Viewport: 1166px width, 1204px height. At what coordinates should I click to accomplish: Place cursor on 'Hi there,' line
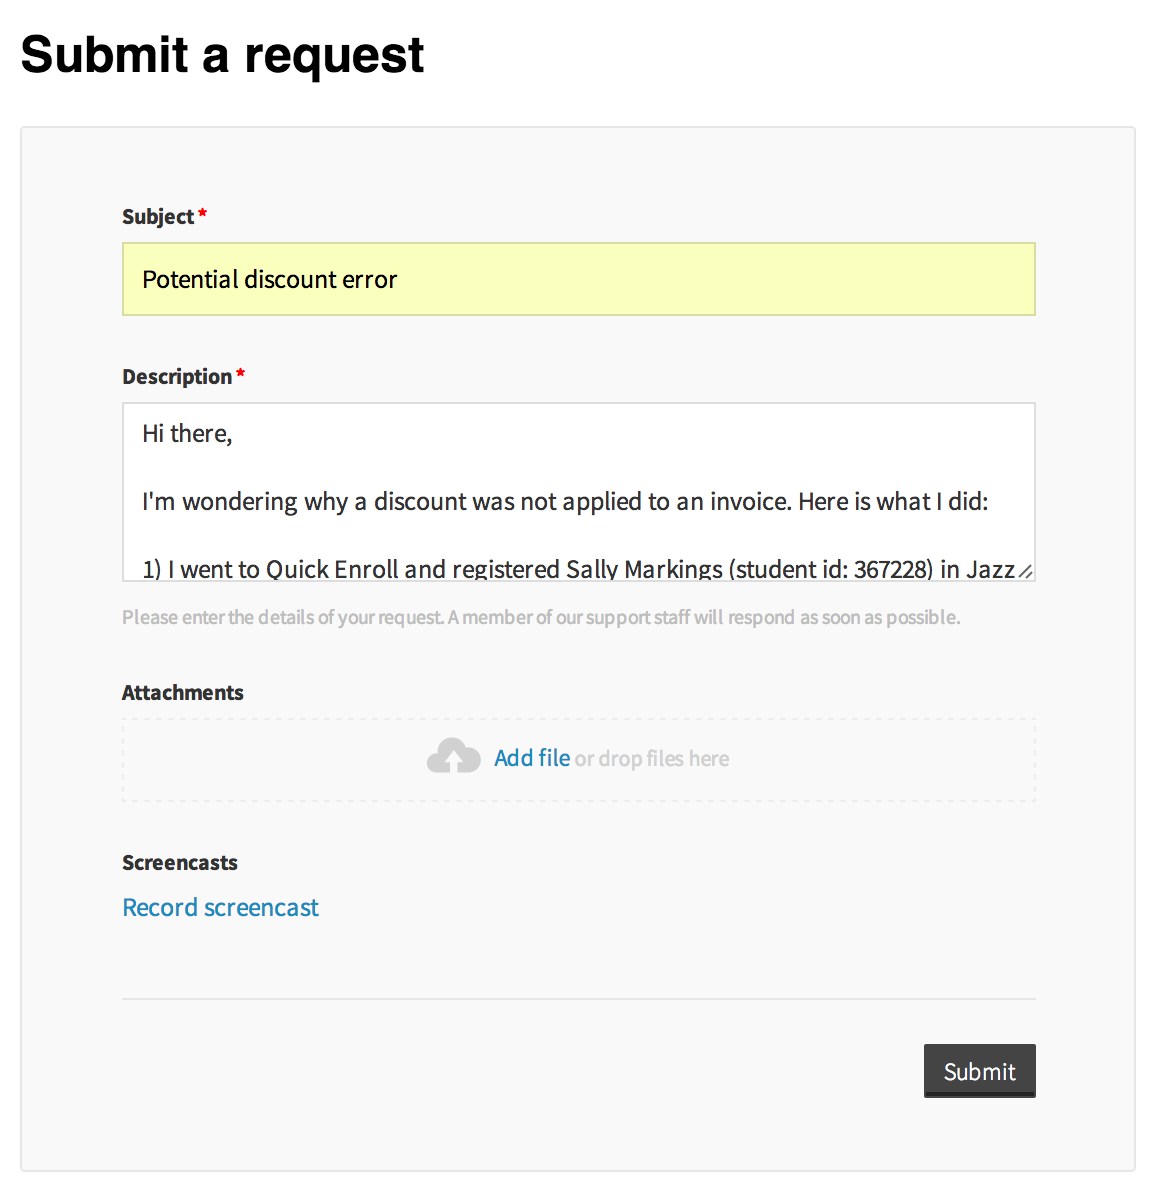point(187,433)
